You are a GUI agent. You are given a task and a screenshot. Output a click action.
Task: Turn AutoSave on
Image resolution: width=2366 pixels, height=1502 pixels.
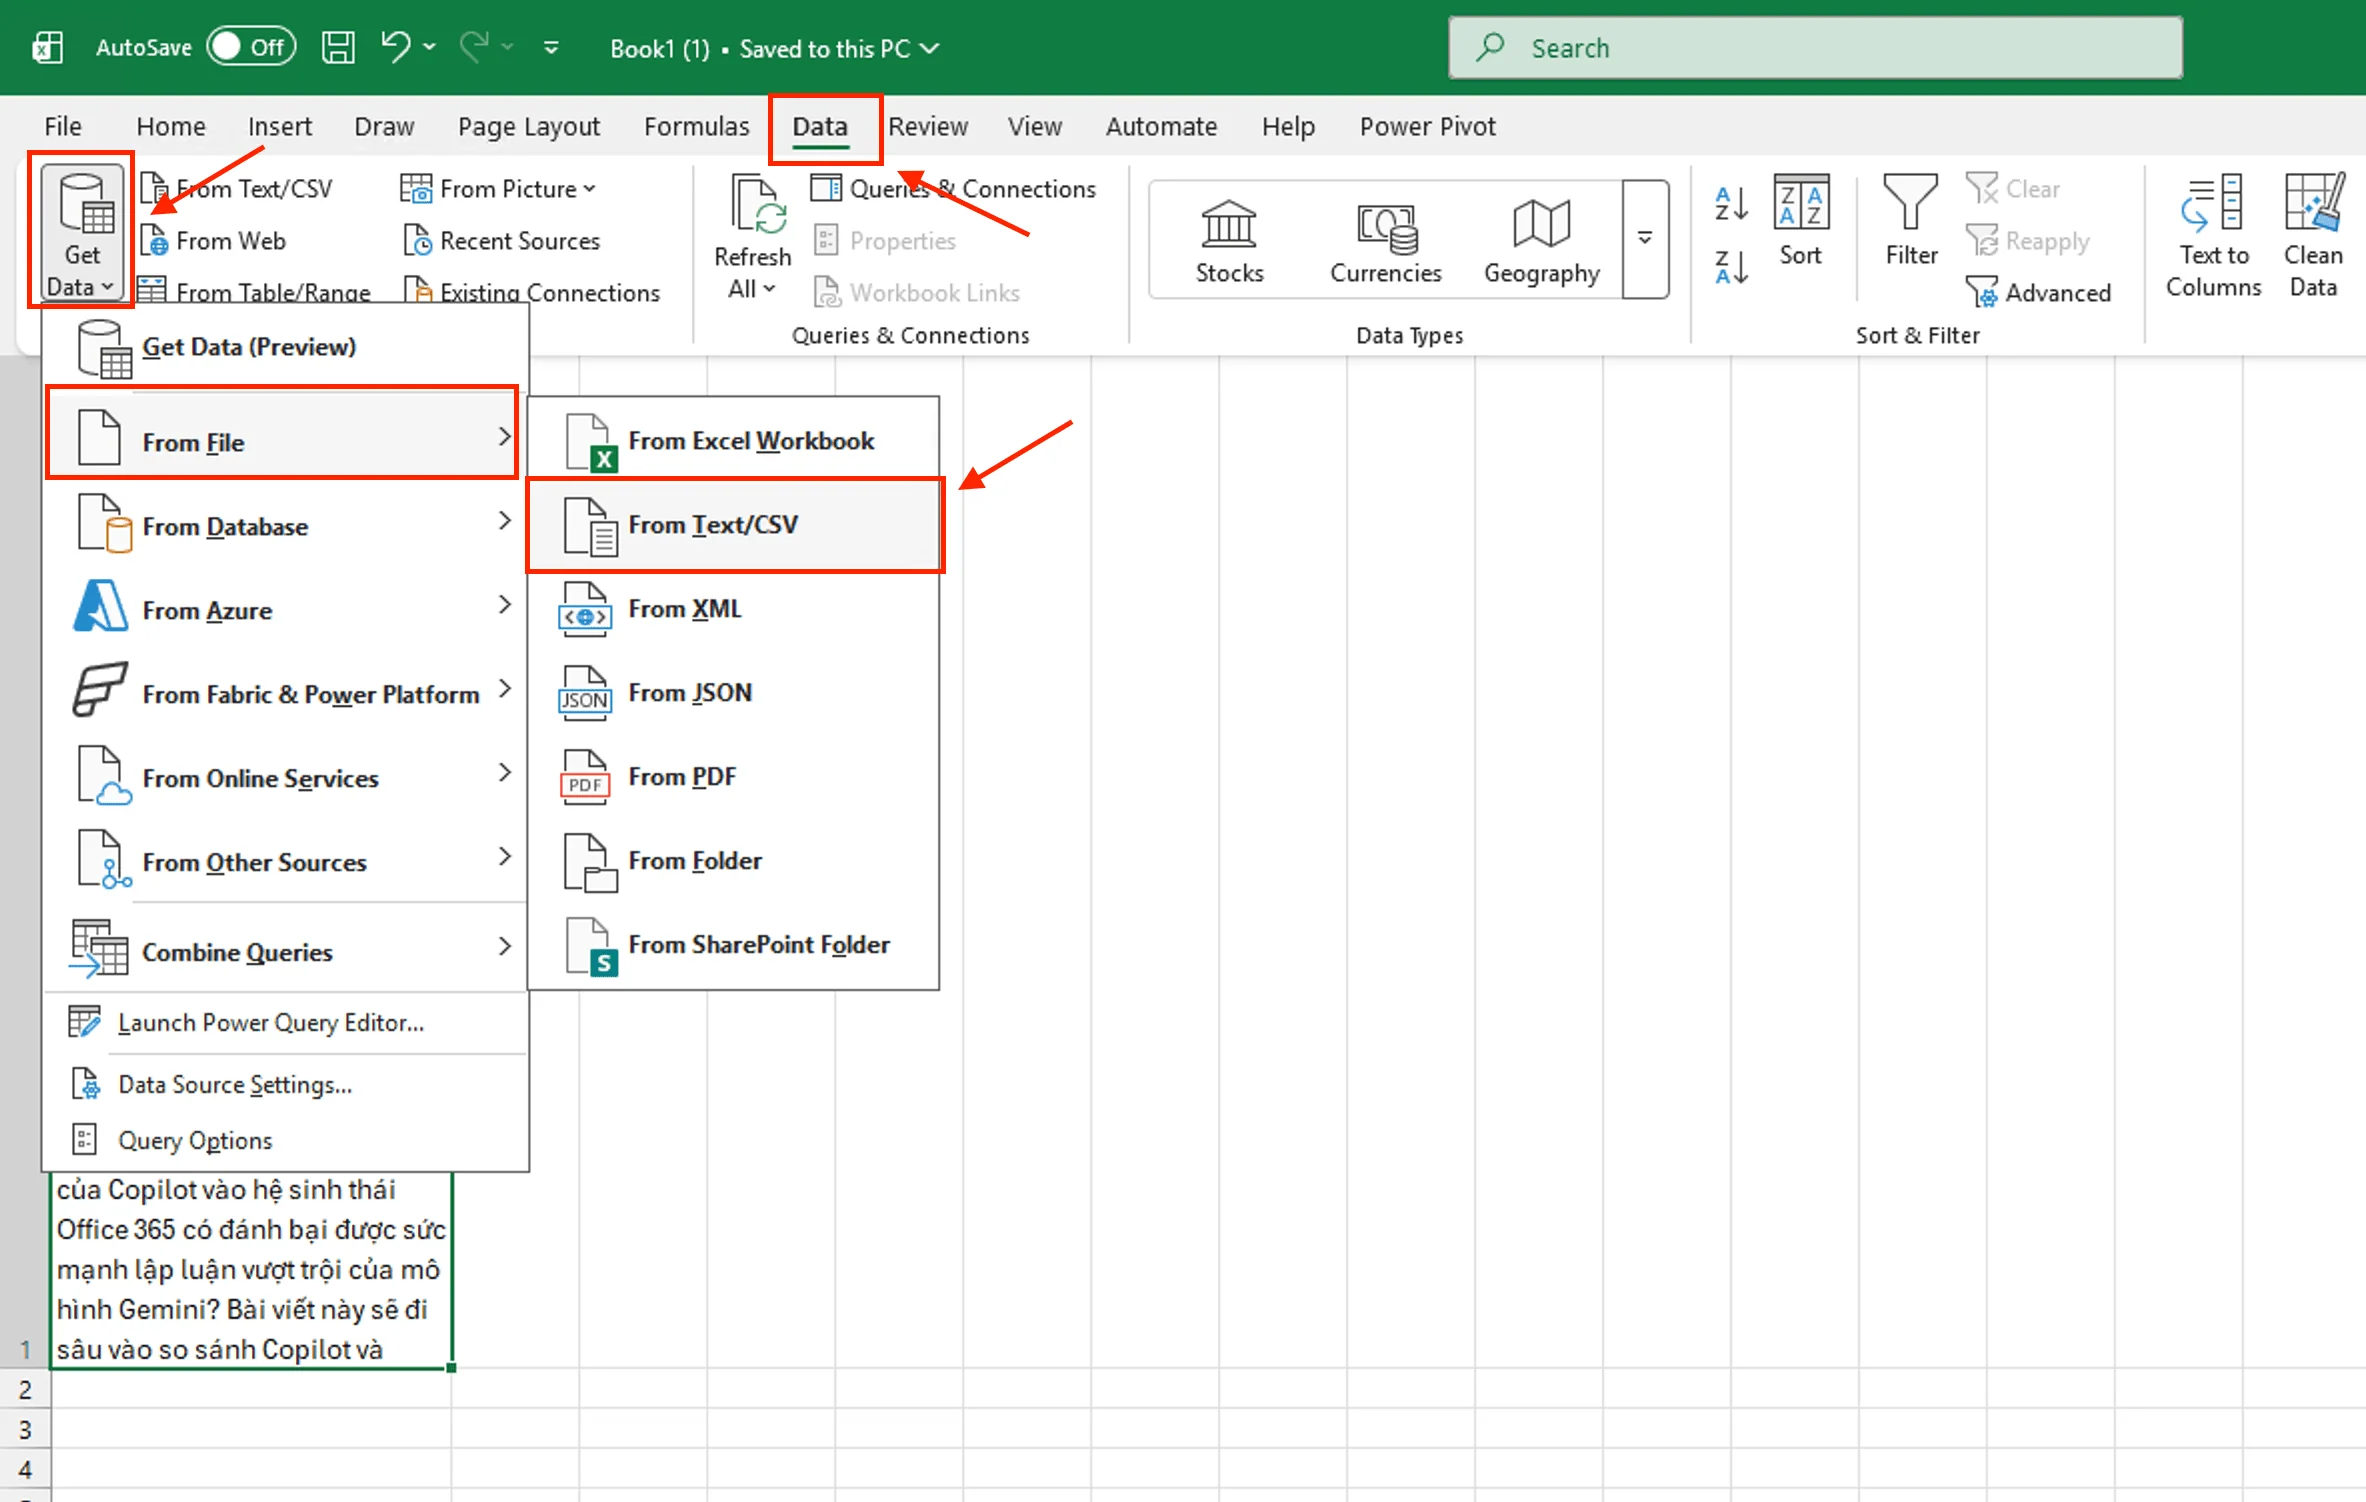[x=250, y=46]
